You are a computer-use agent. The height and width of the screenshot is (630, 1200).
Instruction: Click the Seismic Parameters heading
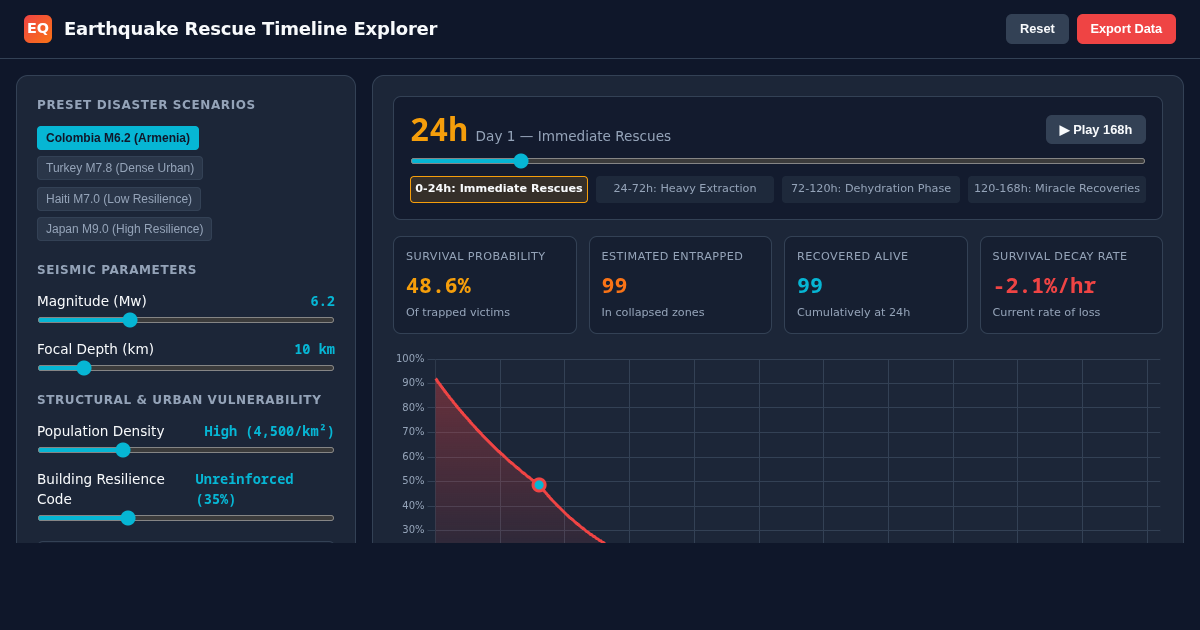pyautogui.click(x=117, y=270)
